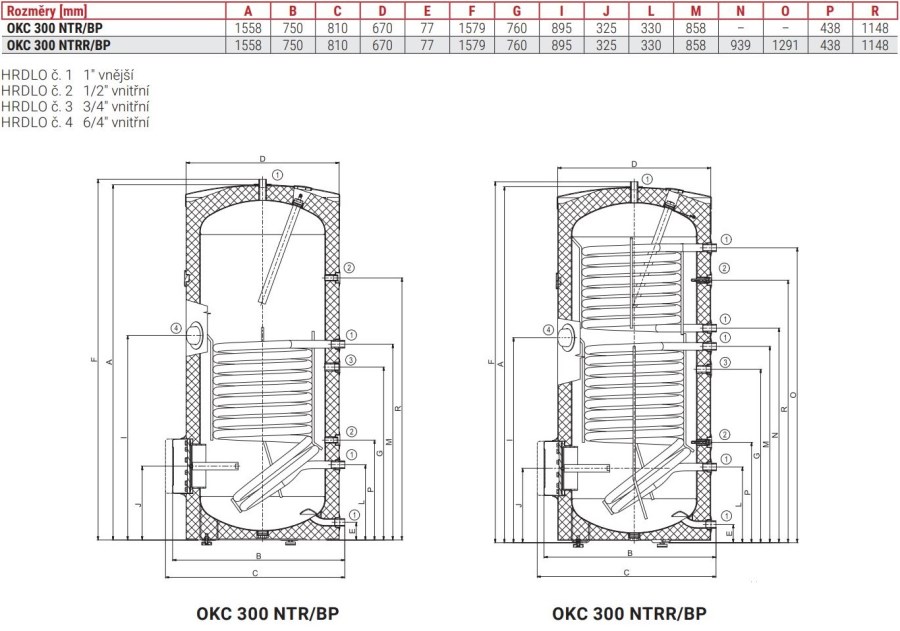900x631 pixels.
Task: Click "330" in the OKC 300 NTRR/BP table row
Action: [x=651, y=45]
